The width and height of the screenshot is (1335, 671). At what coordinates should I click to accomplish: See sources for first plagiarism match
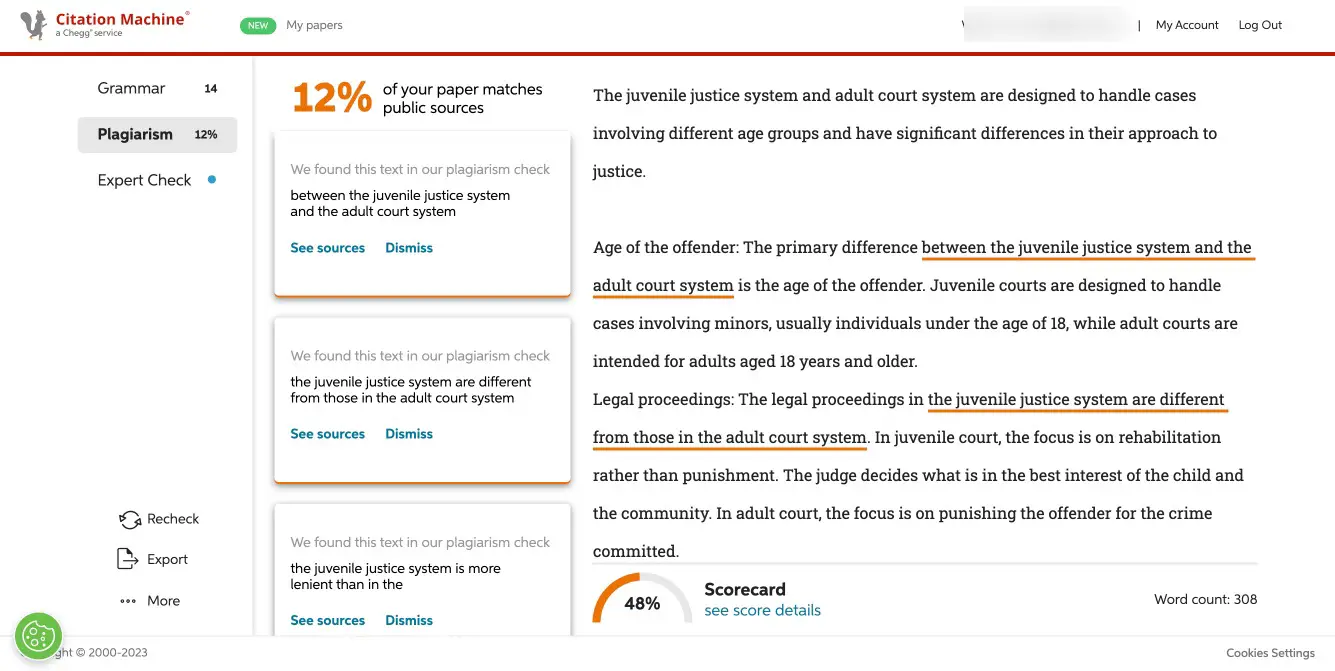coord(327,248)
